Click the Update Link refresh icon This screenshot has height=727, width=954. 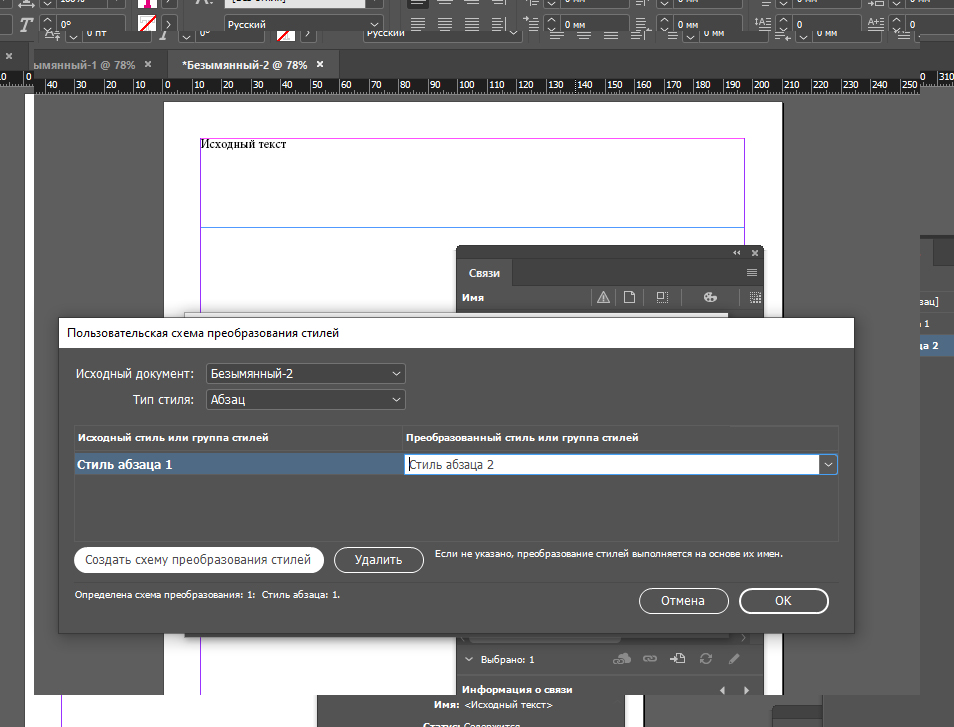click(x=706, y=659)
